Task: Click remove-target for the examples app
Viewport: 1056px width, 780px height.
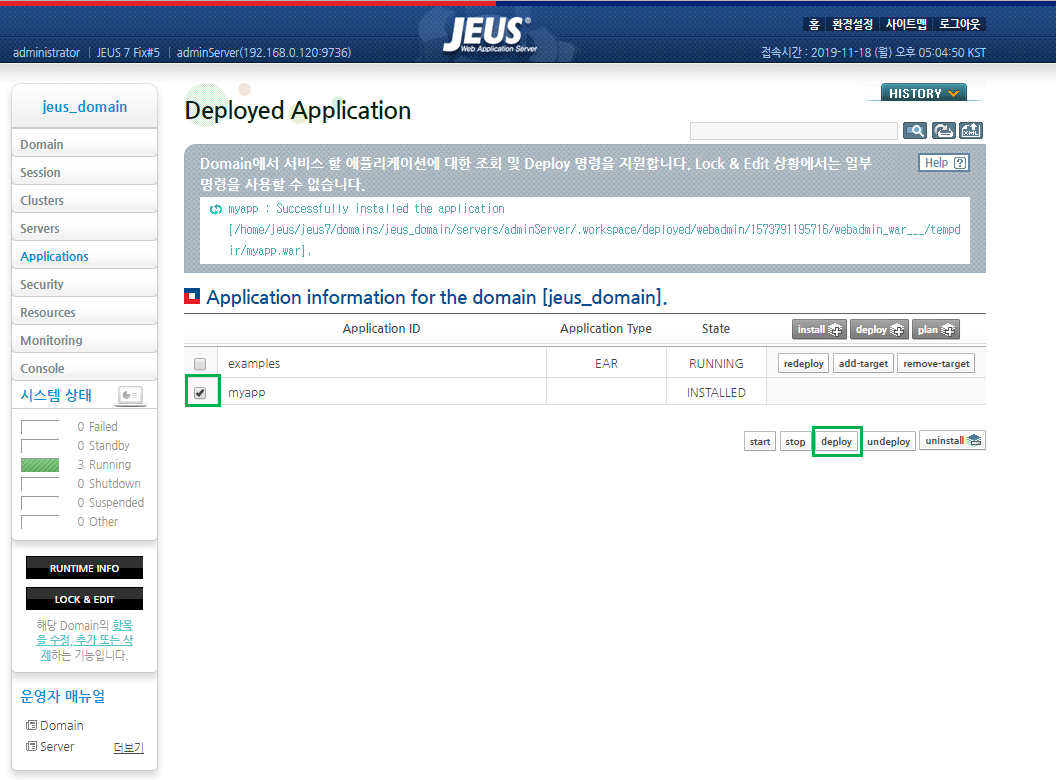Action: click(x=936, y=364)
